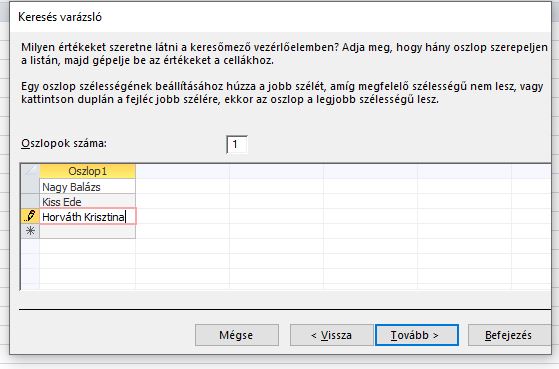Click the Oszlopok száma label
Image resolution: width=559 pixels, height=369 pixels.
(x=64, y=143)
